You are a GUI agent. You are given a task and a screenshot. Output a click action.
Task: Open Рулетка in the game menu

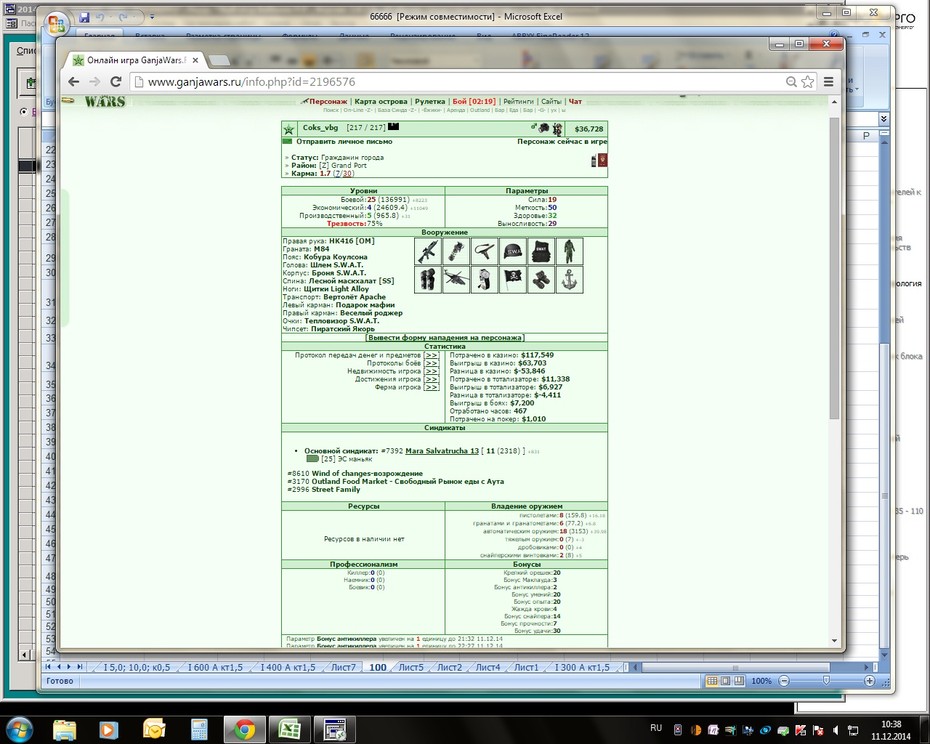coord(430,101)
